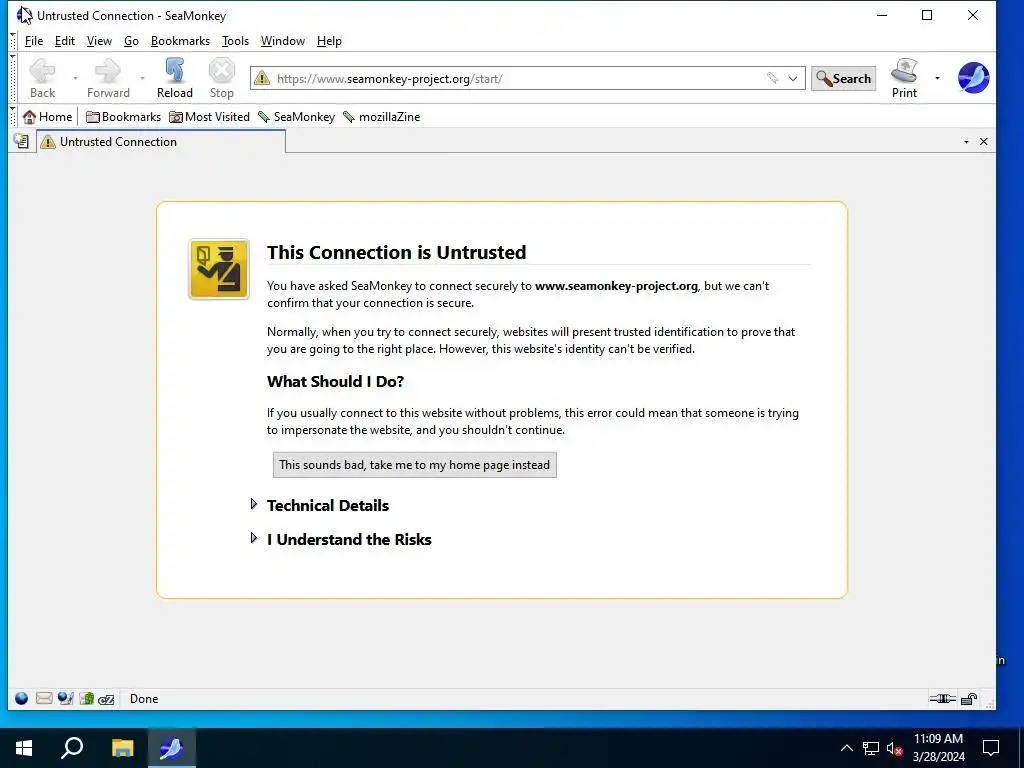Click the muted volume tray icon
This screenshot has height=768, width=1024.
(895, 748)
